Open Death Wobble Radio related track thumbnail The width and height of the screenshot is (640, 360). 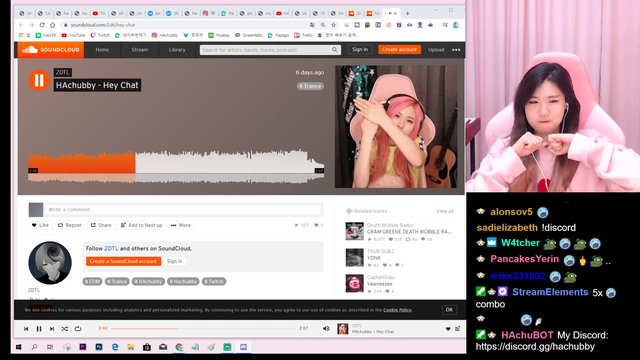(354, 231)
